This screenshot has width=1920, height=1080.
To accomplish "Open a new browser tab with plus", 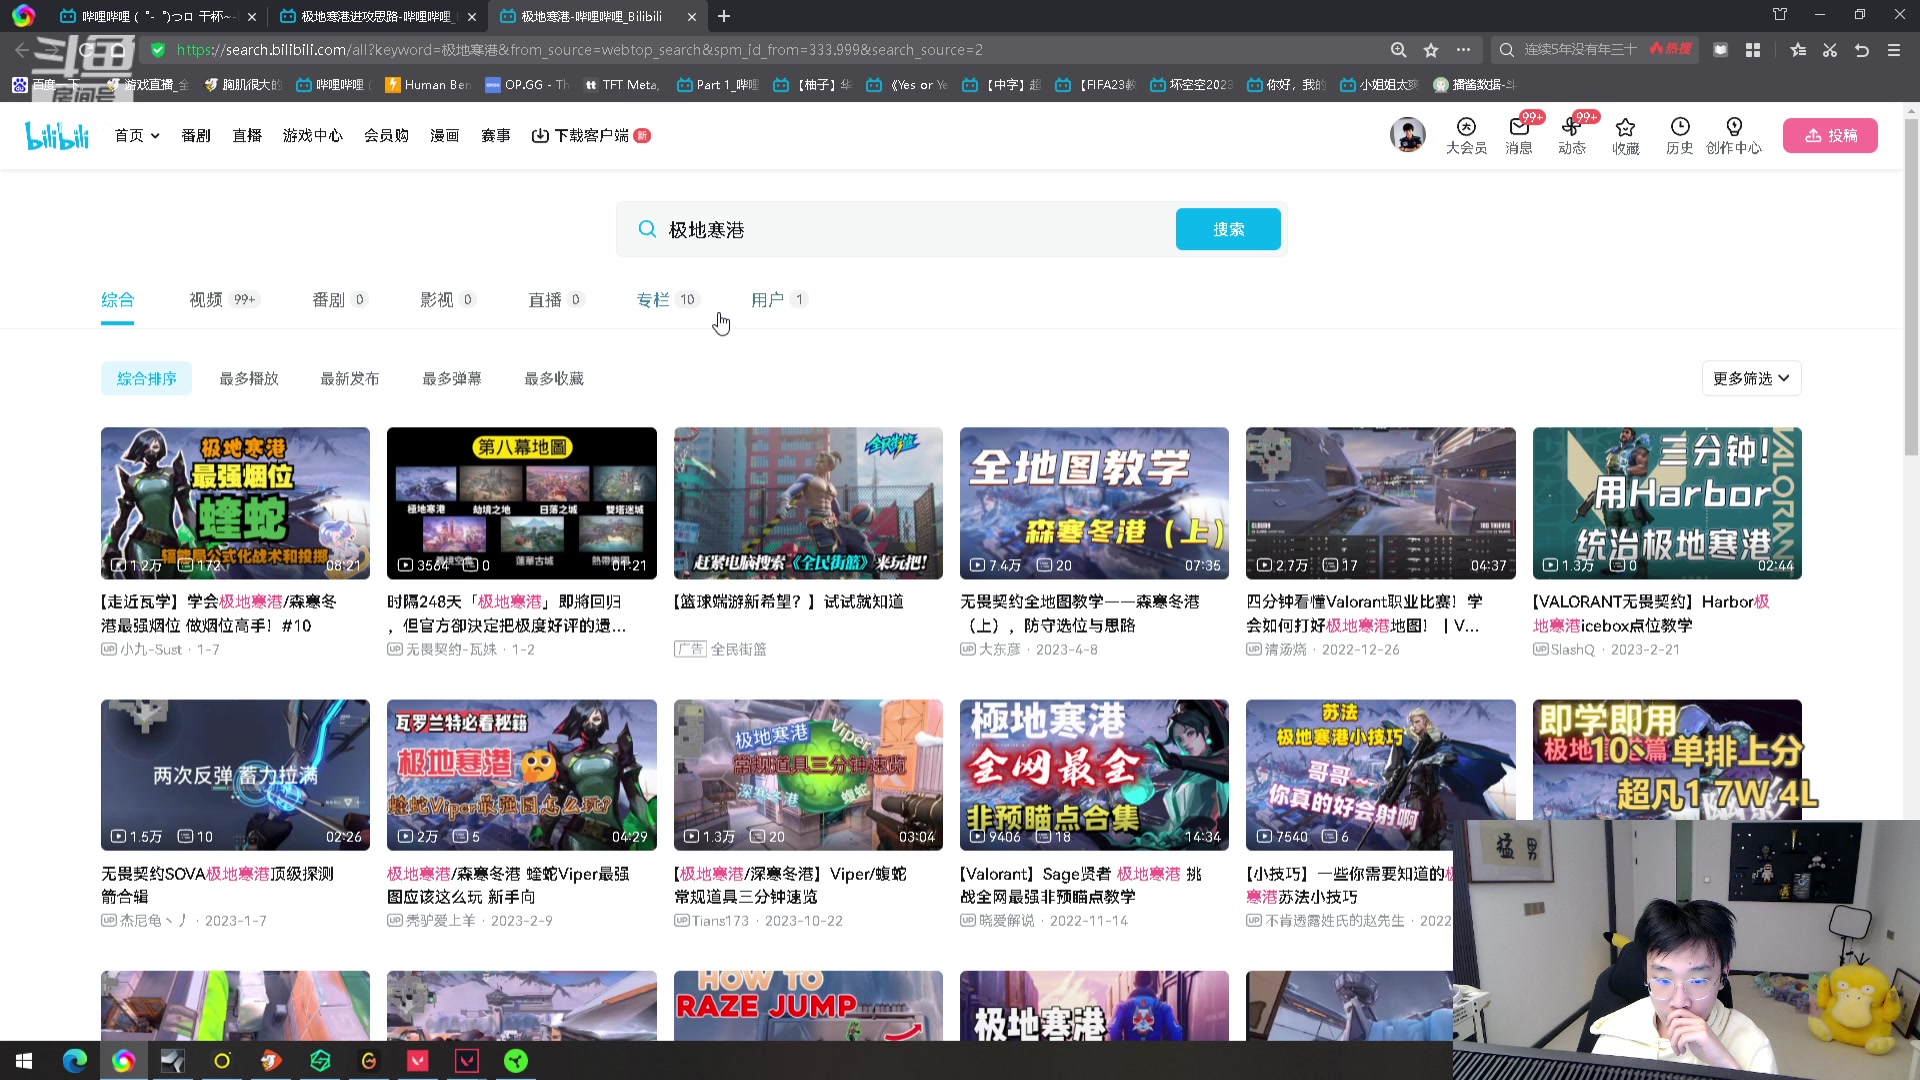I will click(x=724, y=16).
